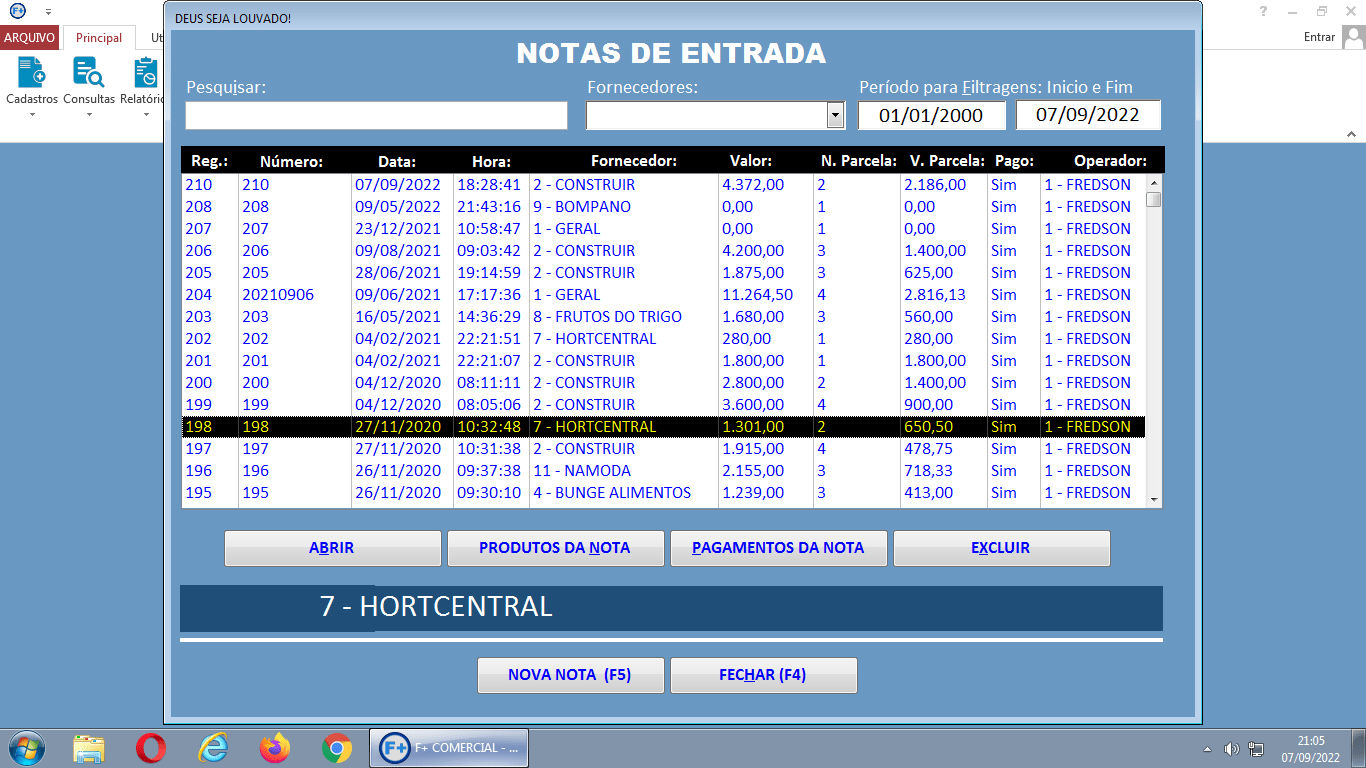Image resolution: width=1366 pixels, height=768 pixels.
Task: Expand the Fornecedores combo box
Action: coord(834,115)
